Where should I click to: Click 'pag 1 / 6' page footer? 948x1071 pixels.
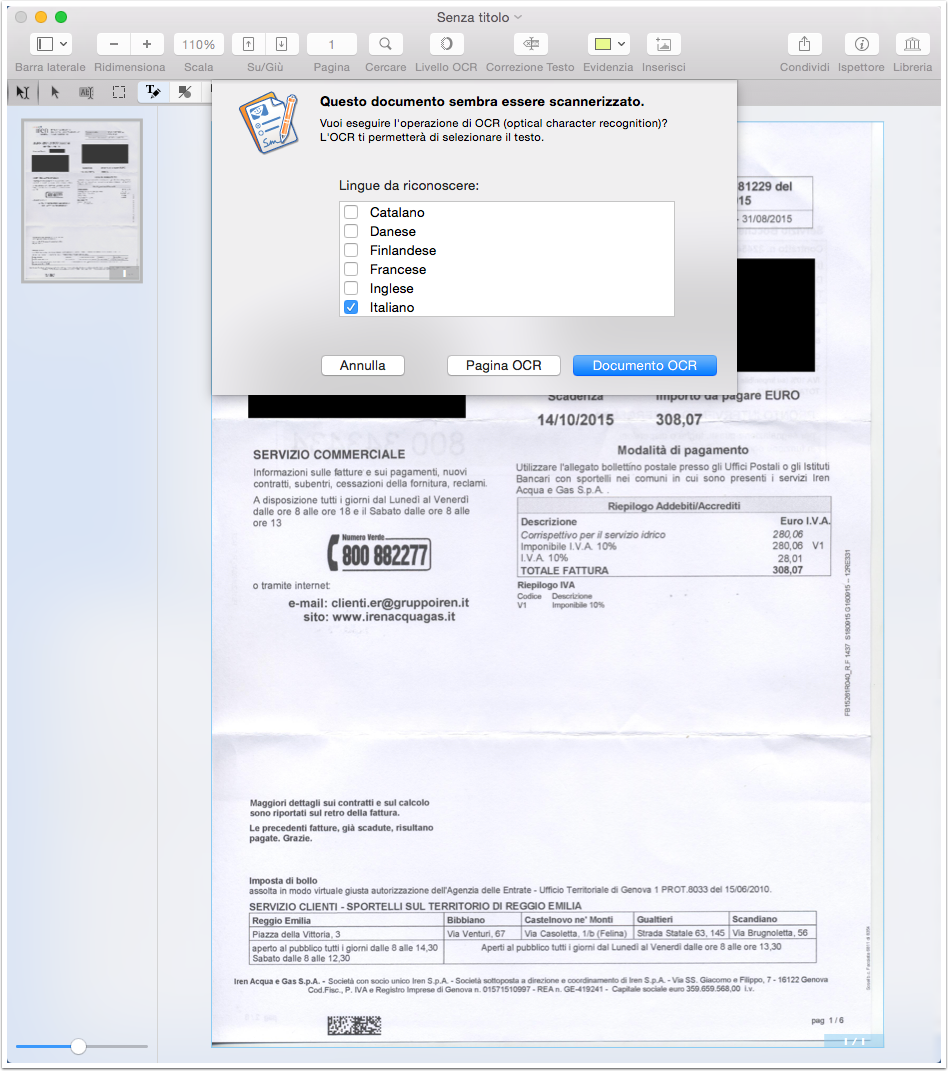827,1020
